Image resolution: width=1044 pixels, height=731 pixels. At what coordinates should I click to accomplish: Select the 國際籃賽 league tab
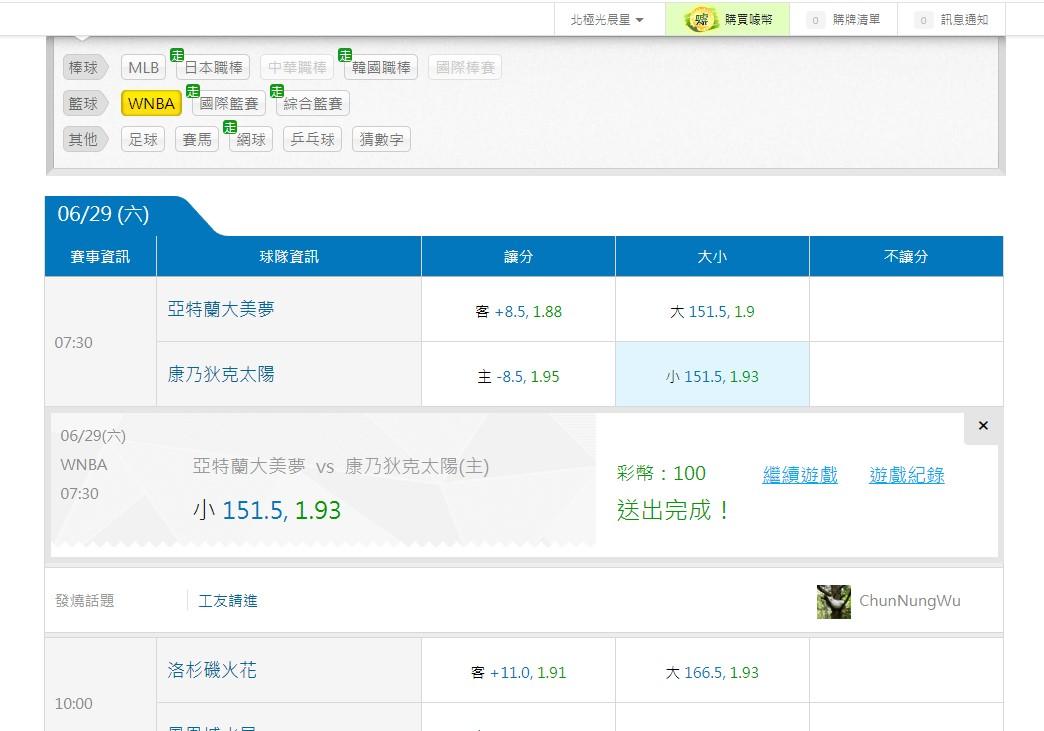point(229,103)
